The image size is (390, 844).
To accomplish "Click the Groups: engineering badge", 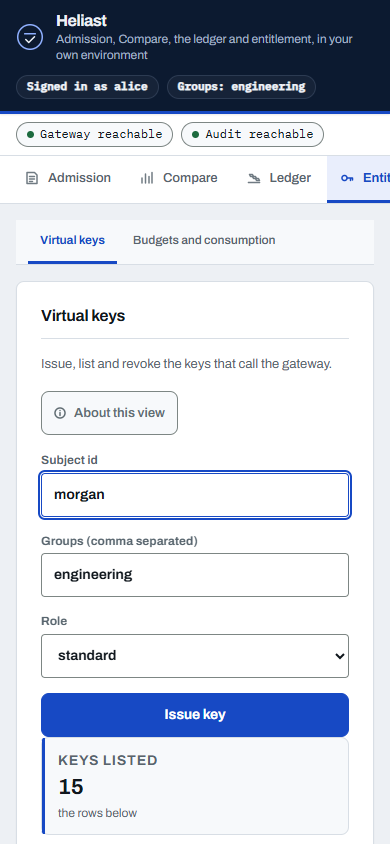I will pyautogui.click(x=241, y=87).
